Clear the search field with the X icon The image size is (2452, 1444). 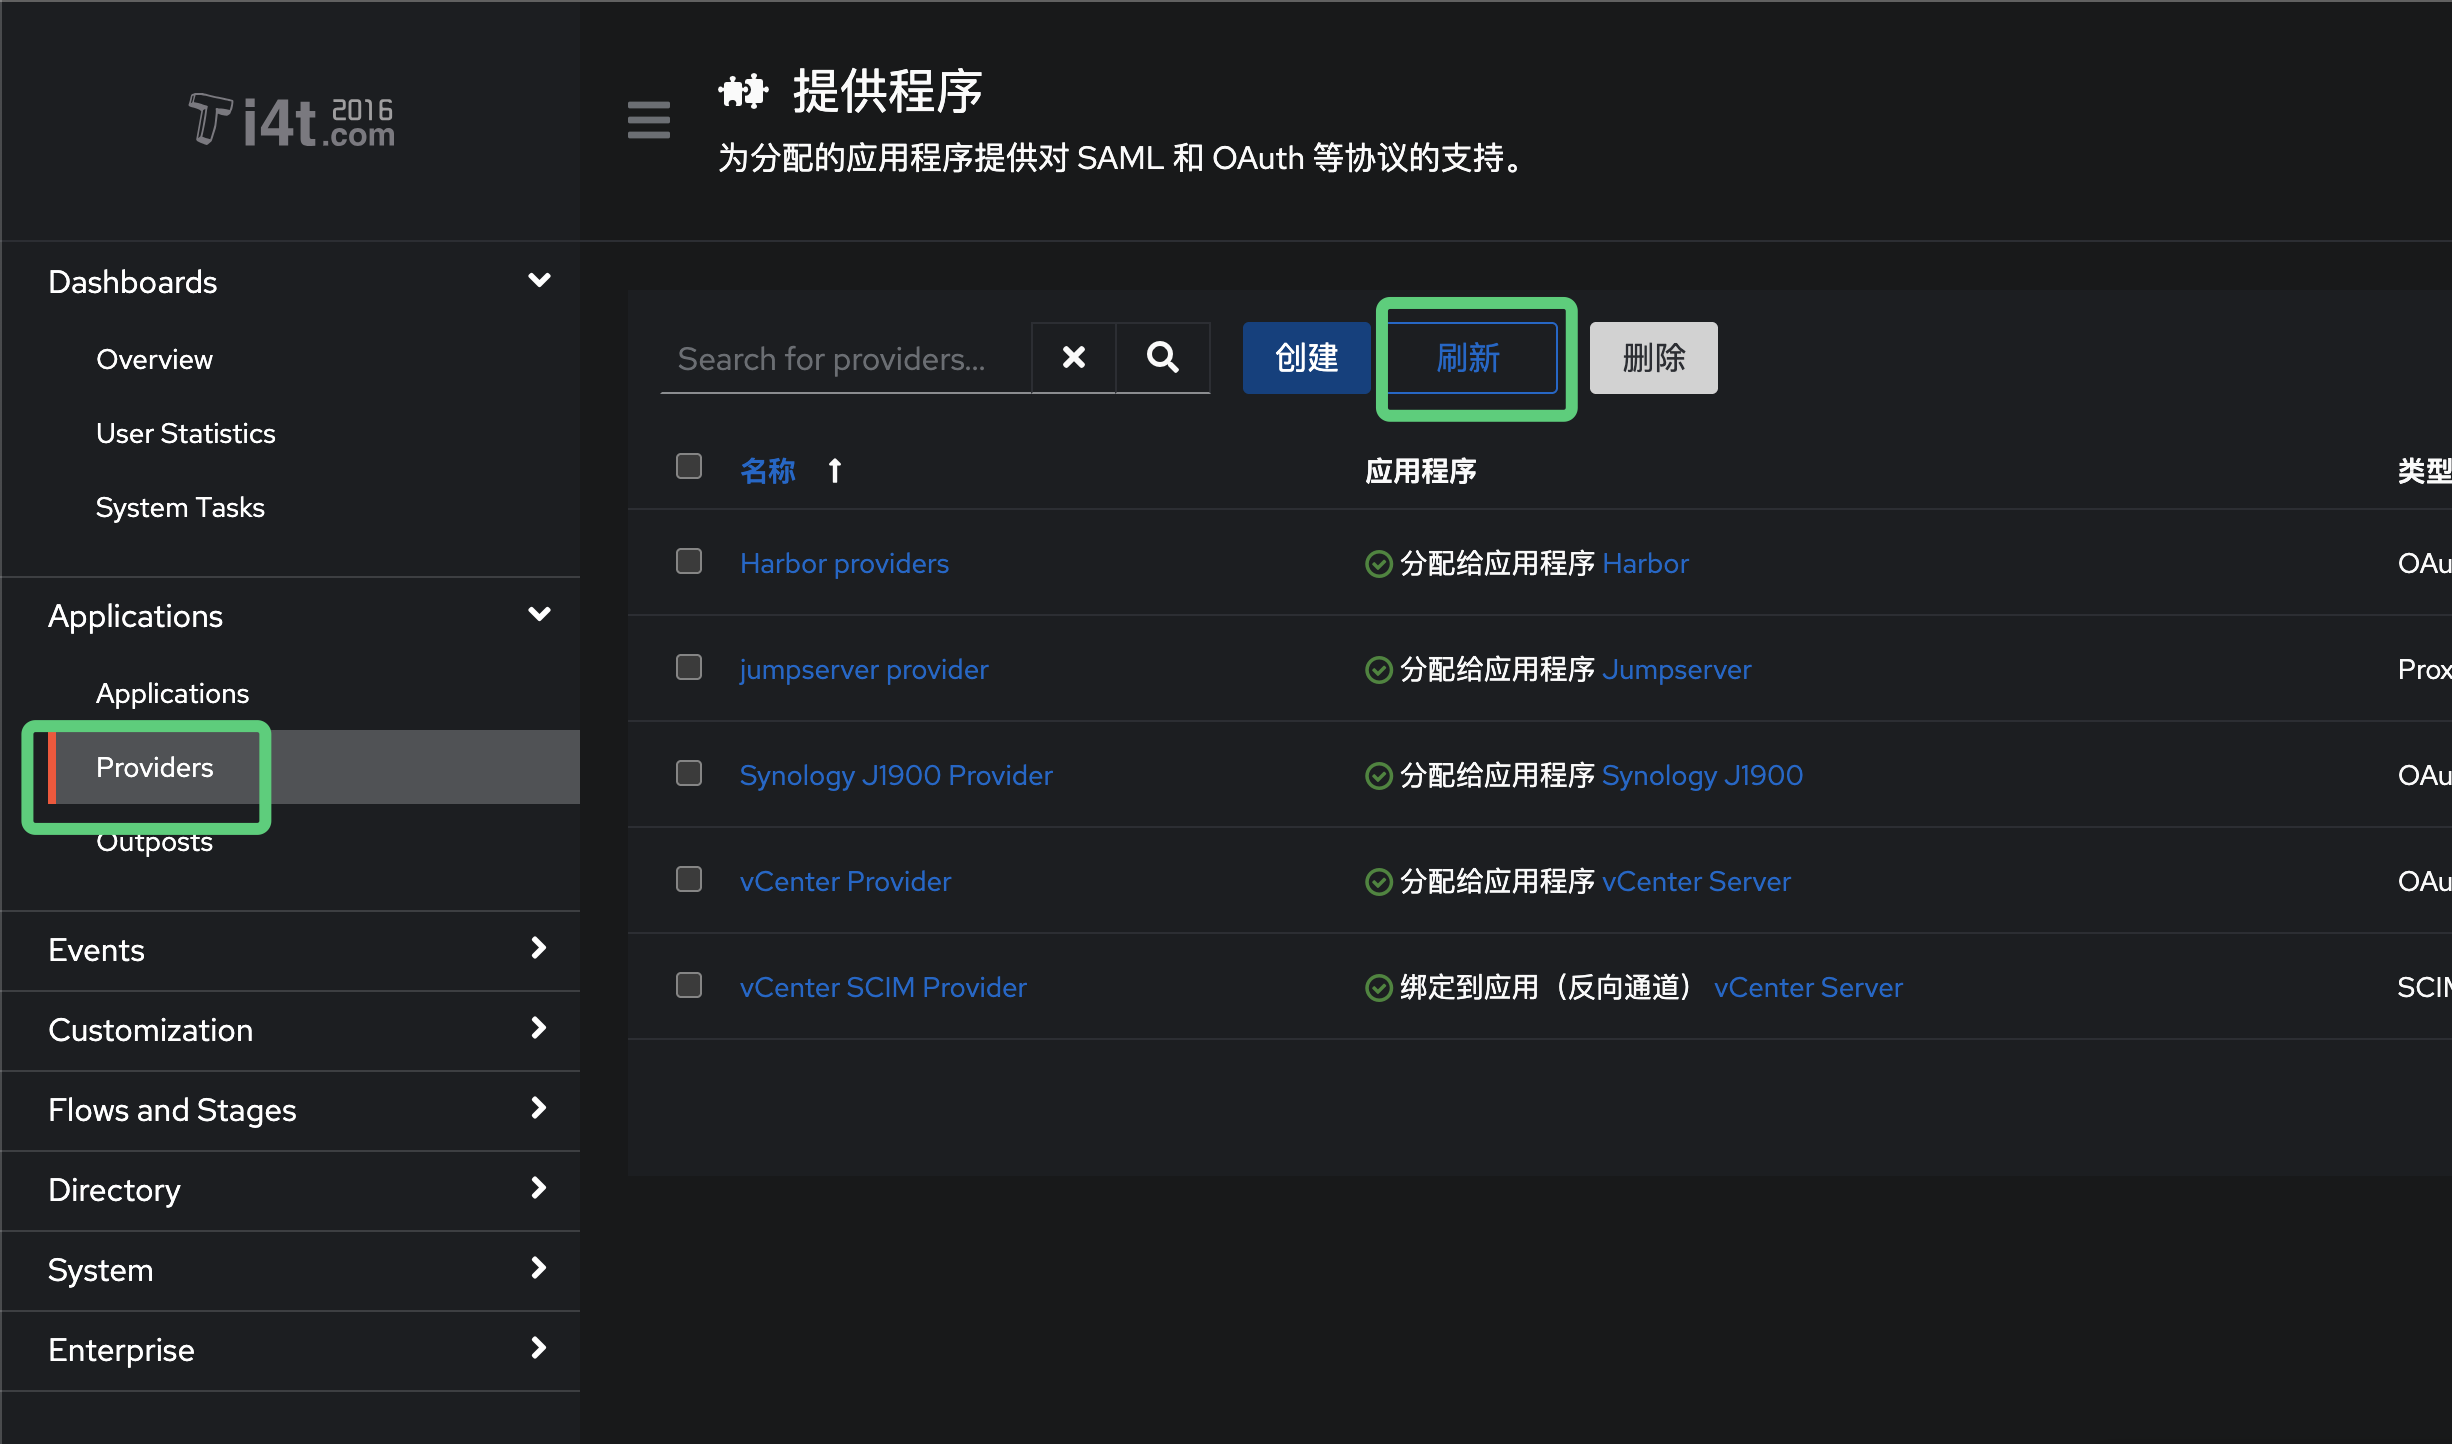1073,357
